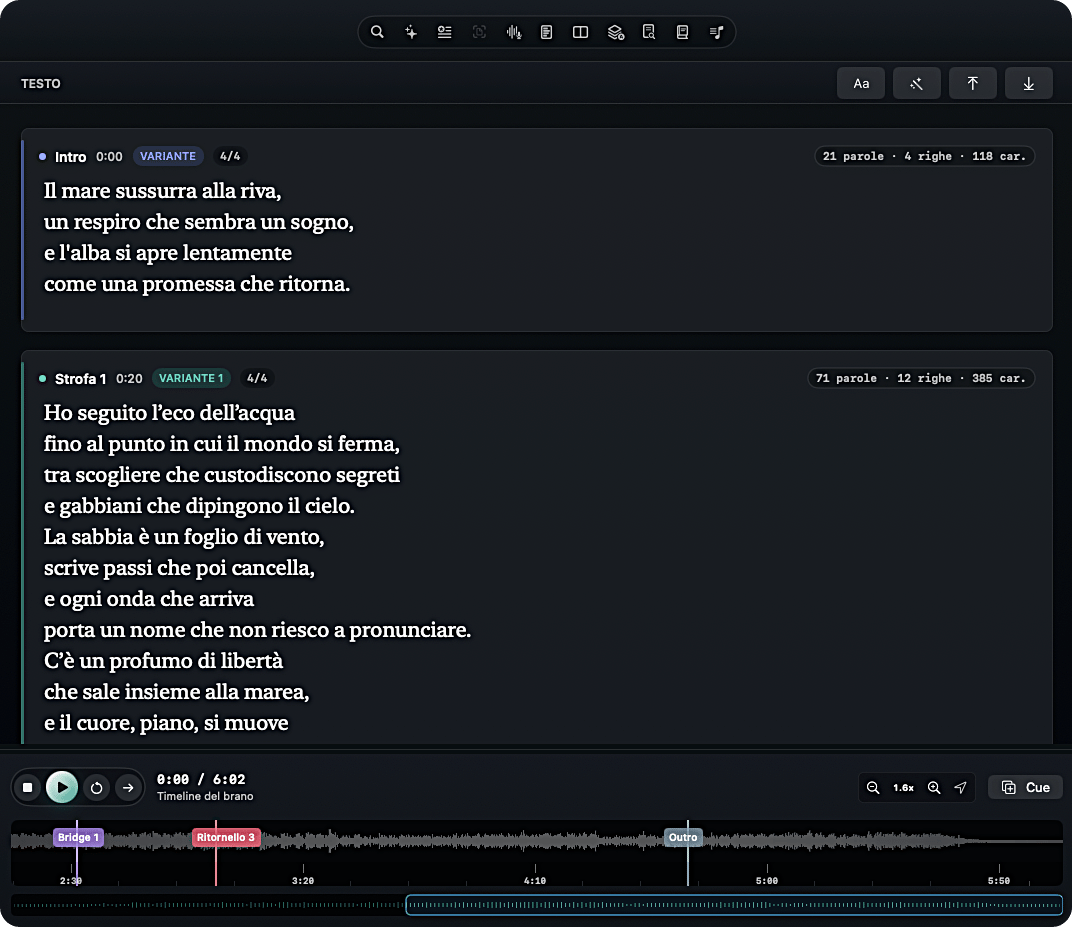The width and height of the screenshot is (1083, 927).
Task: Open the book notebook icon
Action: click(682, 32)
